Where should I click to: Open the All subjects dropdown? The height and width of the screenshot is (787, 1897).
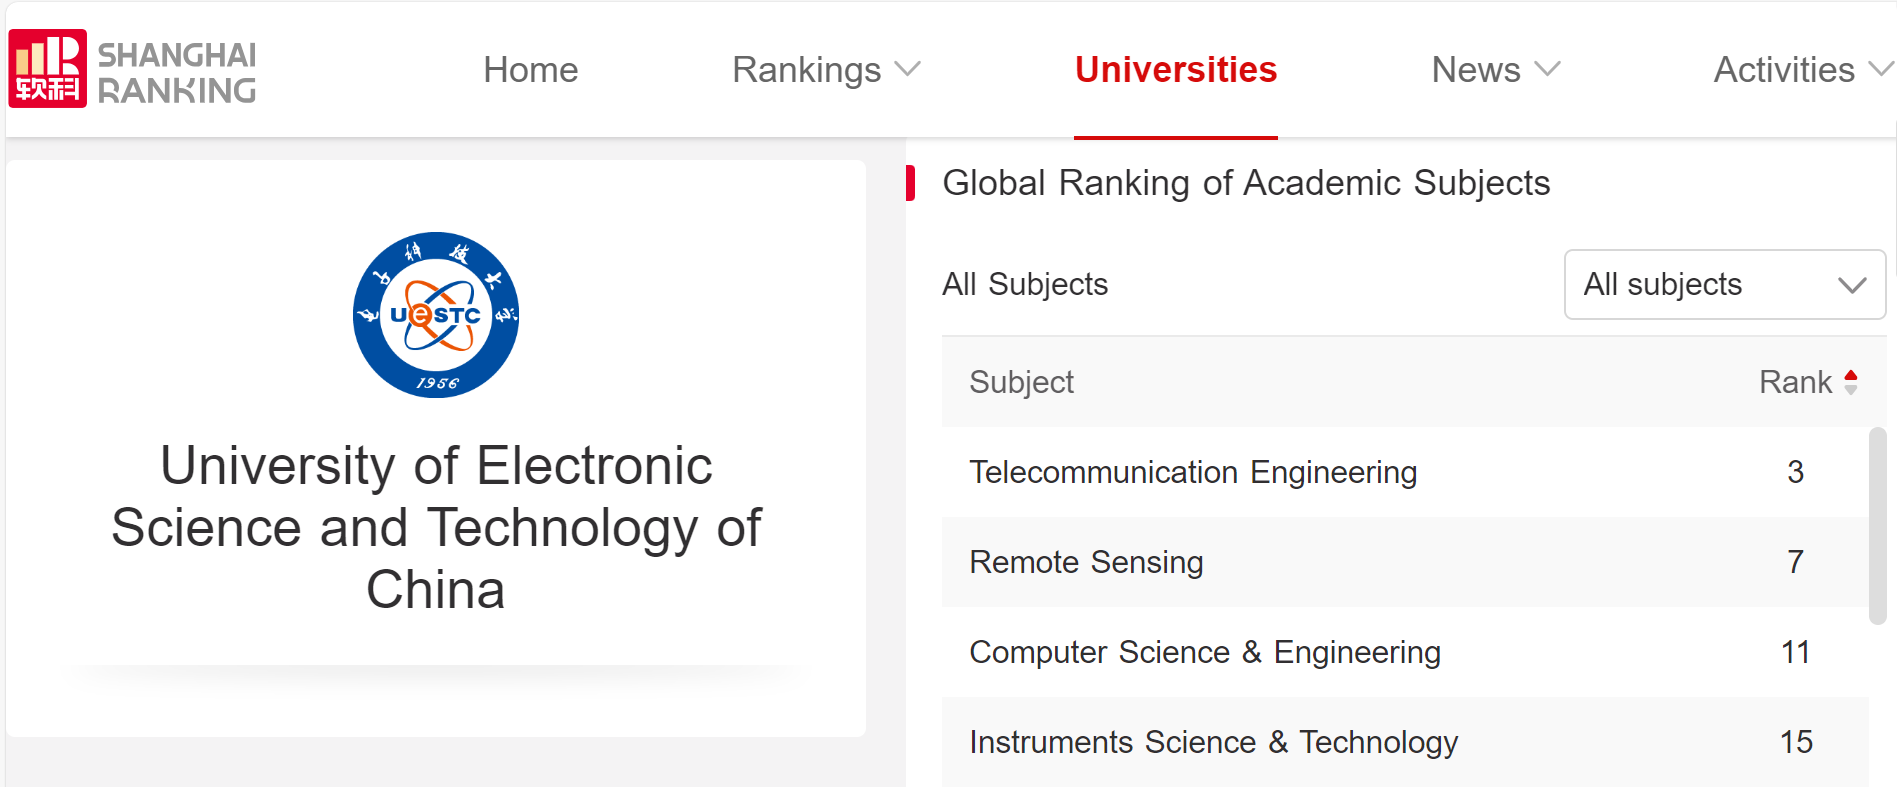[1725, 285]
